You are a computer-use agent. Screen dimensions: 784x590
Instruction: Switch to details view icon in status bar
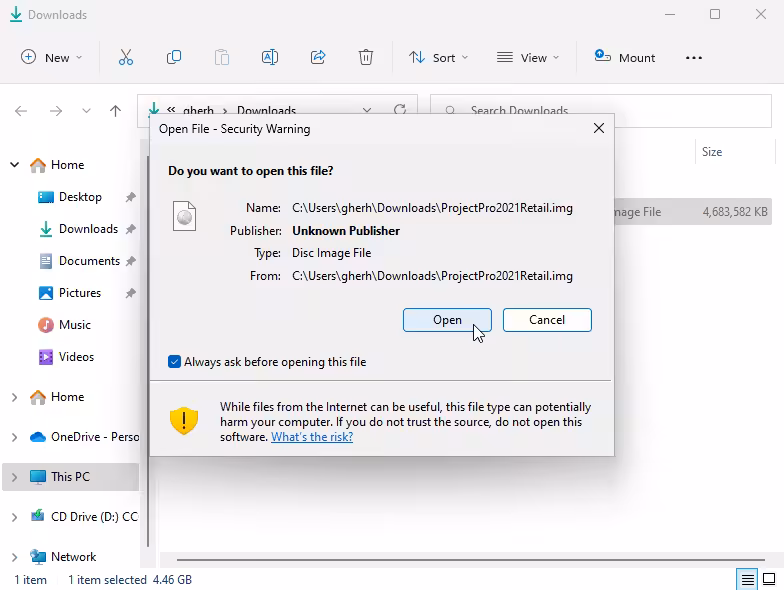tap(747, 580)
